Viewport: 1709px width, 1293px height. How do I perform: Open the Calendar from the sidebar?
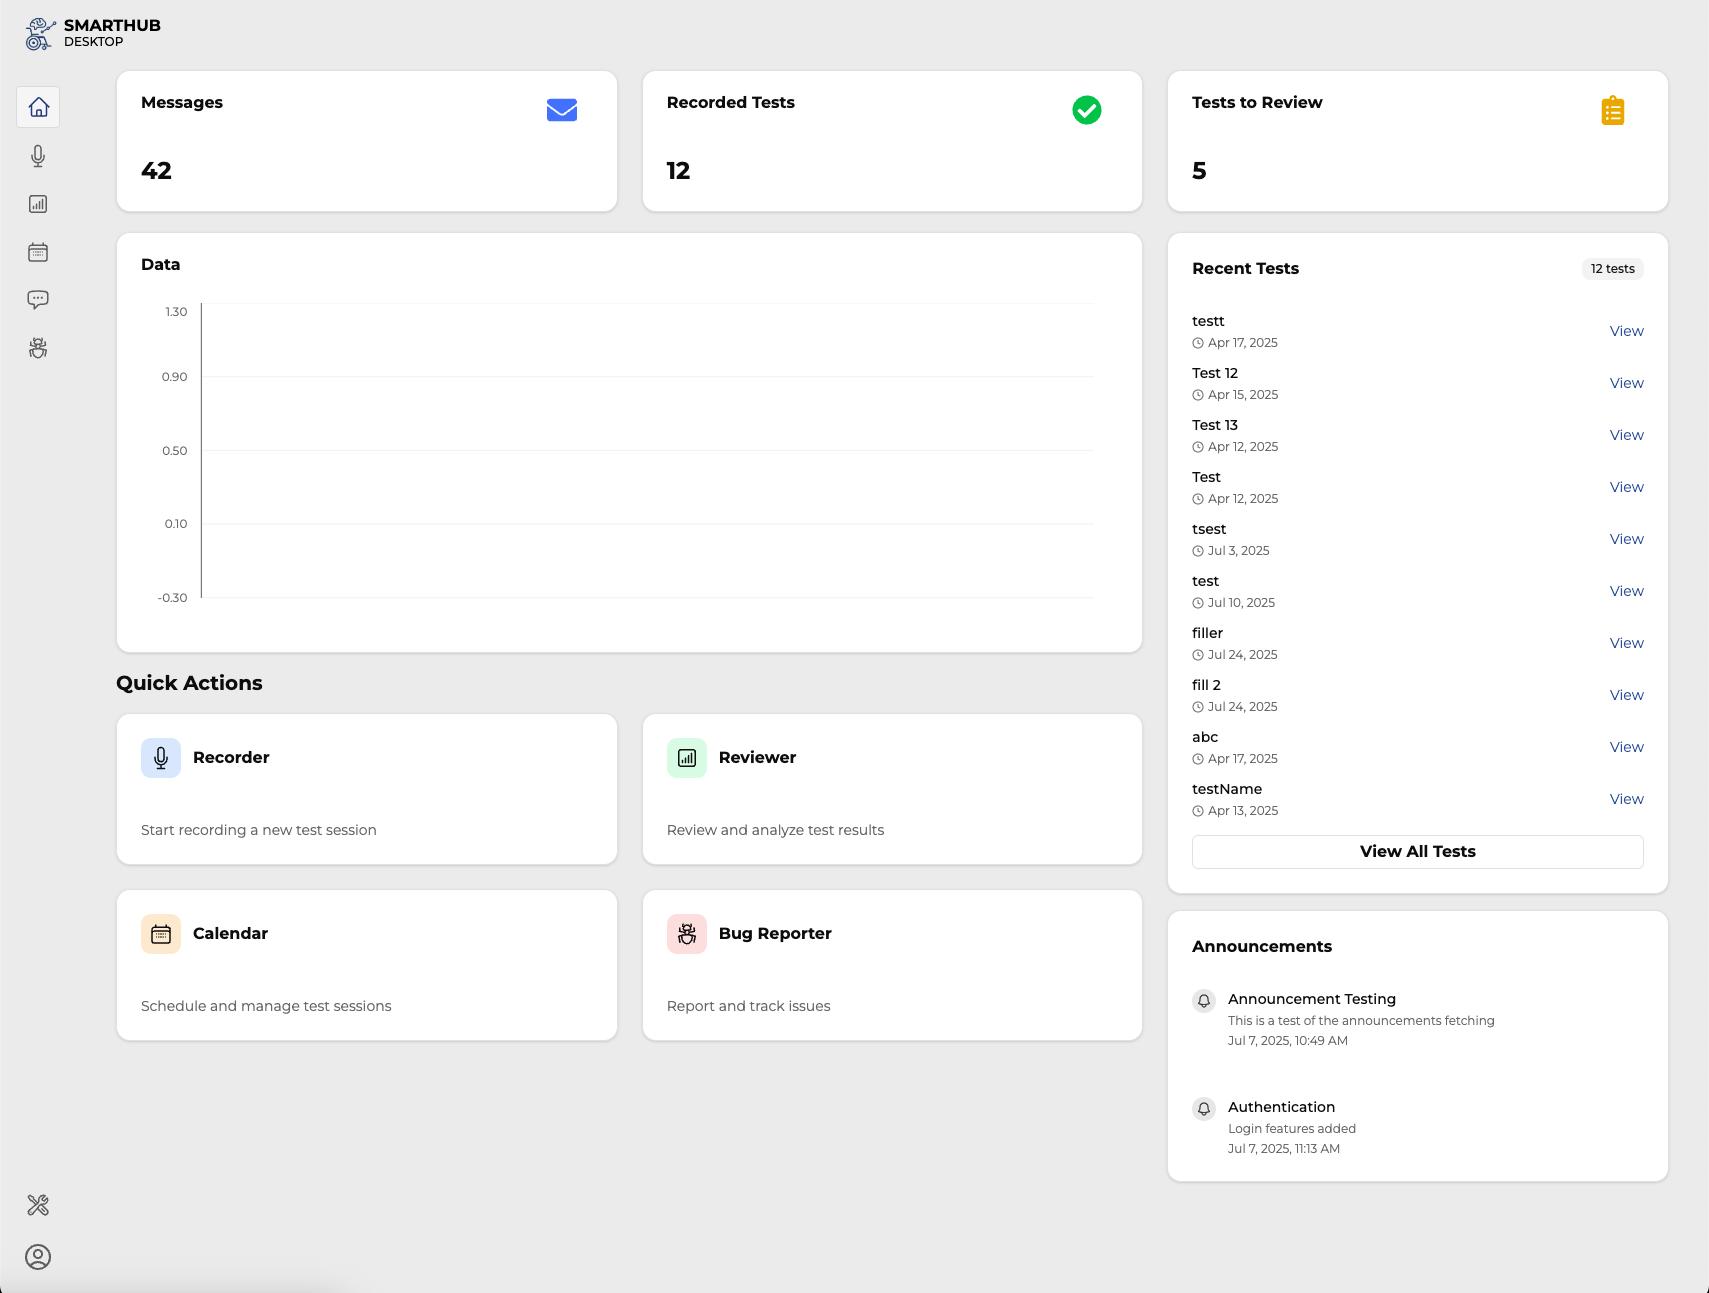point(38,251)
